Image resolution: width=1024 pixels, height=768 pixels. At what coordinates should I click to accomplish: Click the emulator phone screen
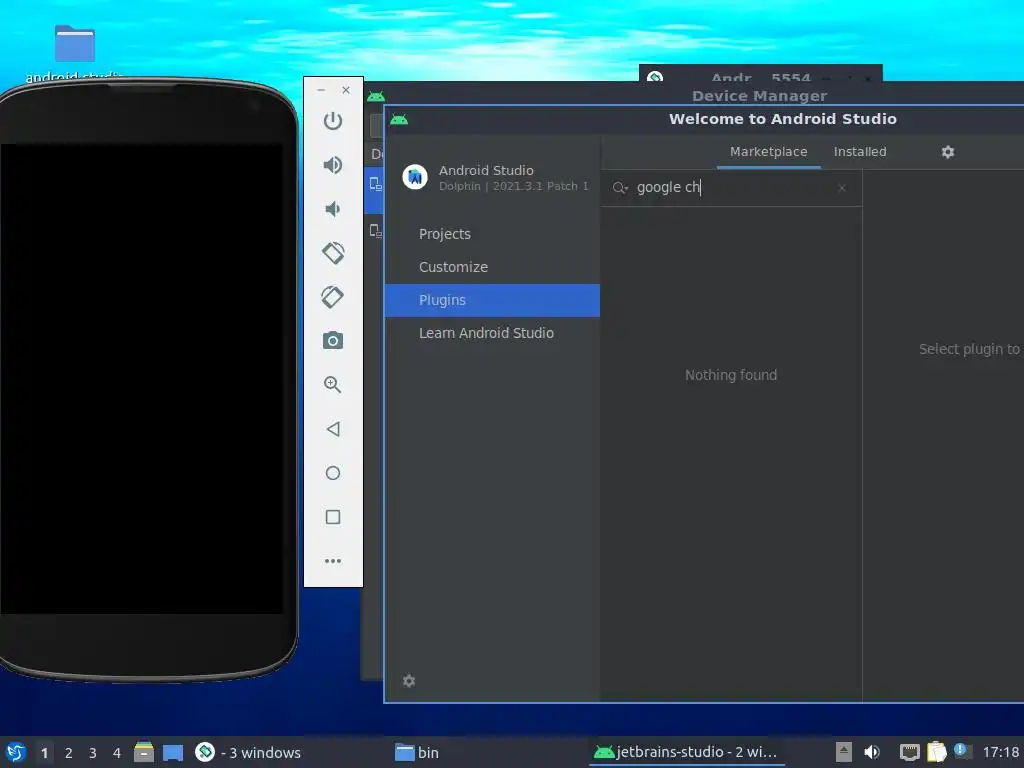point(142,379)
